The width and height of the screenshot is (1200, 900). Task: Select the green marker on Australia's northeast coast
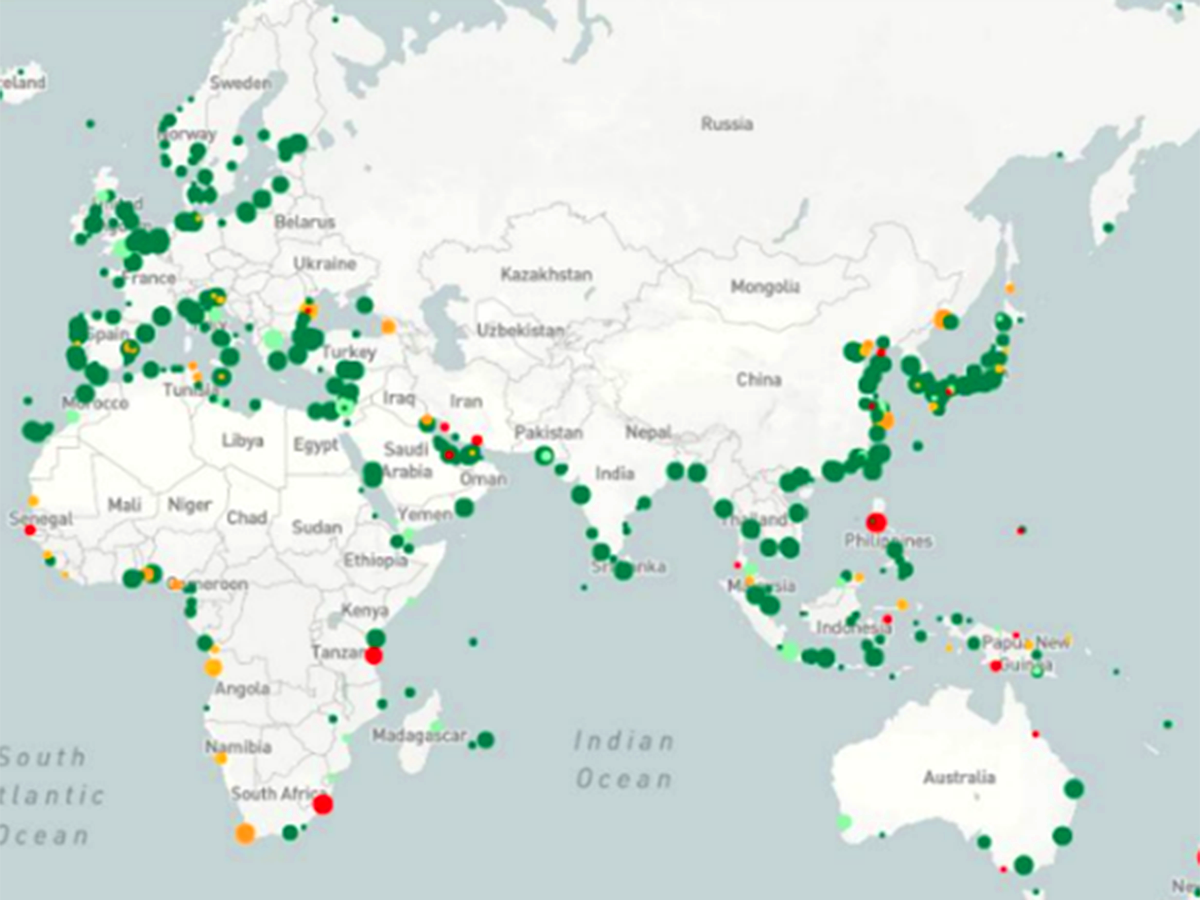[x=1074, y=789]
